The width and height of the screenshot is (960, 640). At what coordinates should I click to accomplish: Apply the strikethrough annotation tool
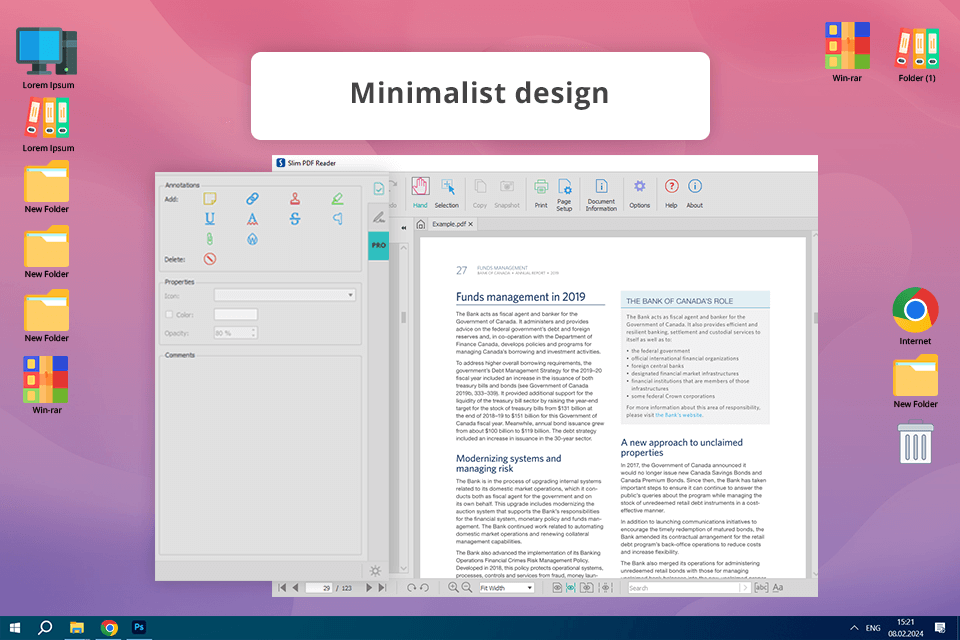click(295, 218)
